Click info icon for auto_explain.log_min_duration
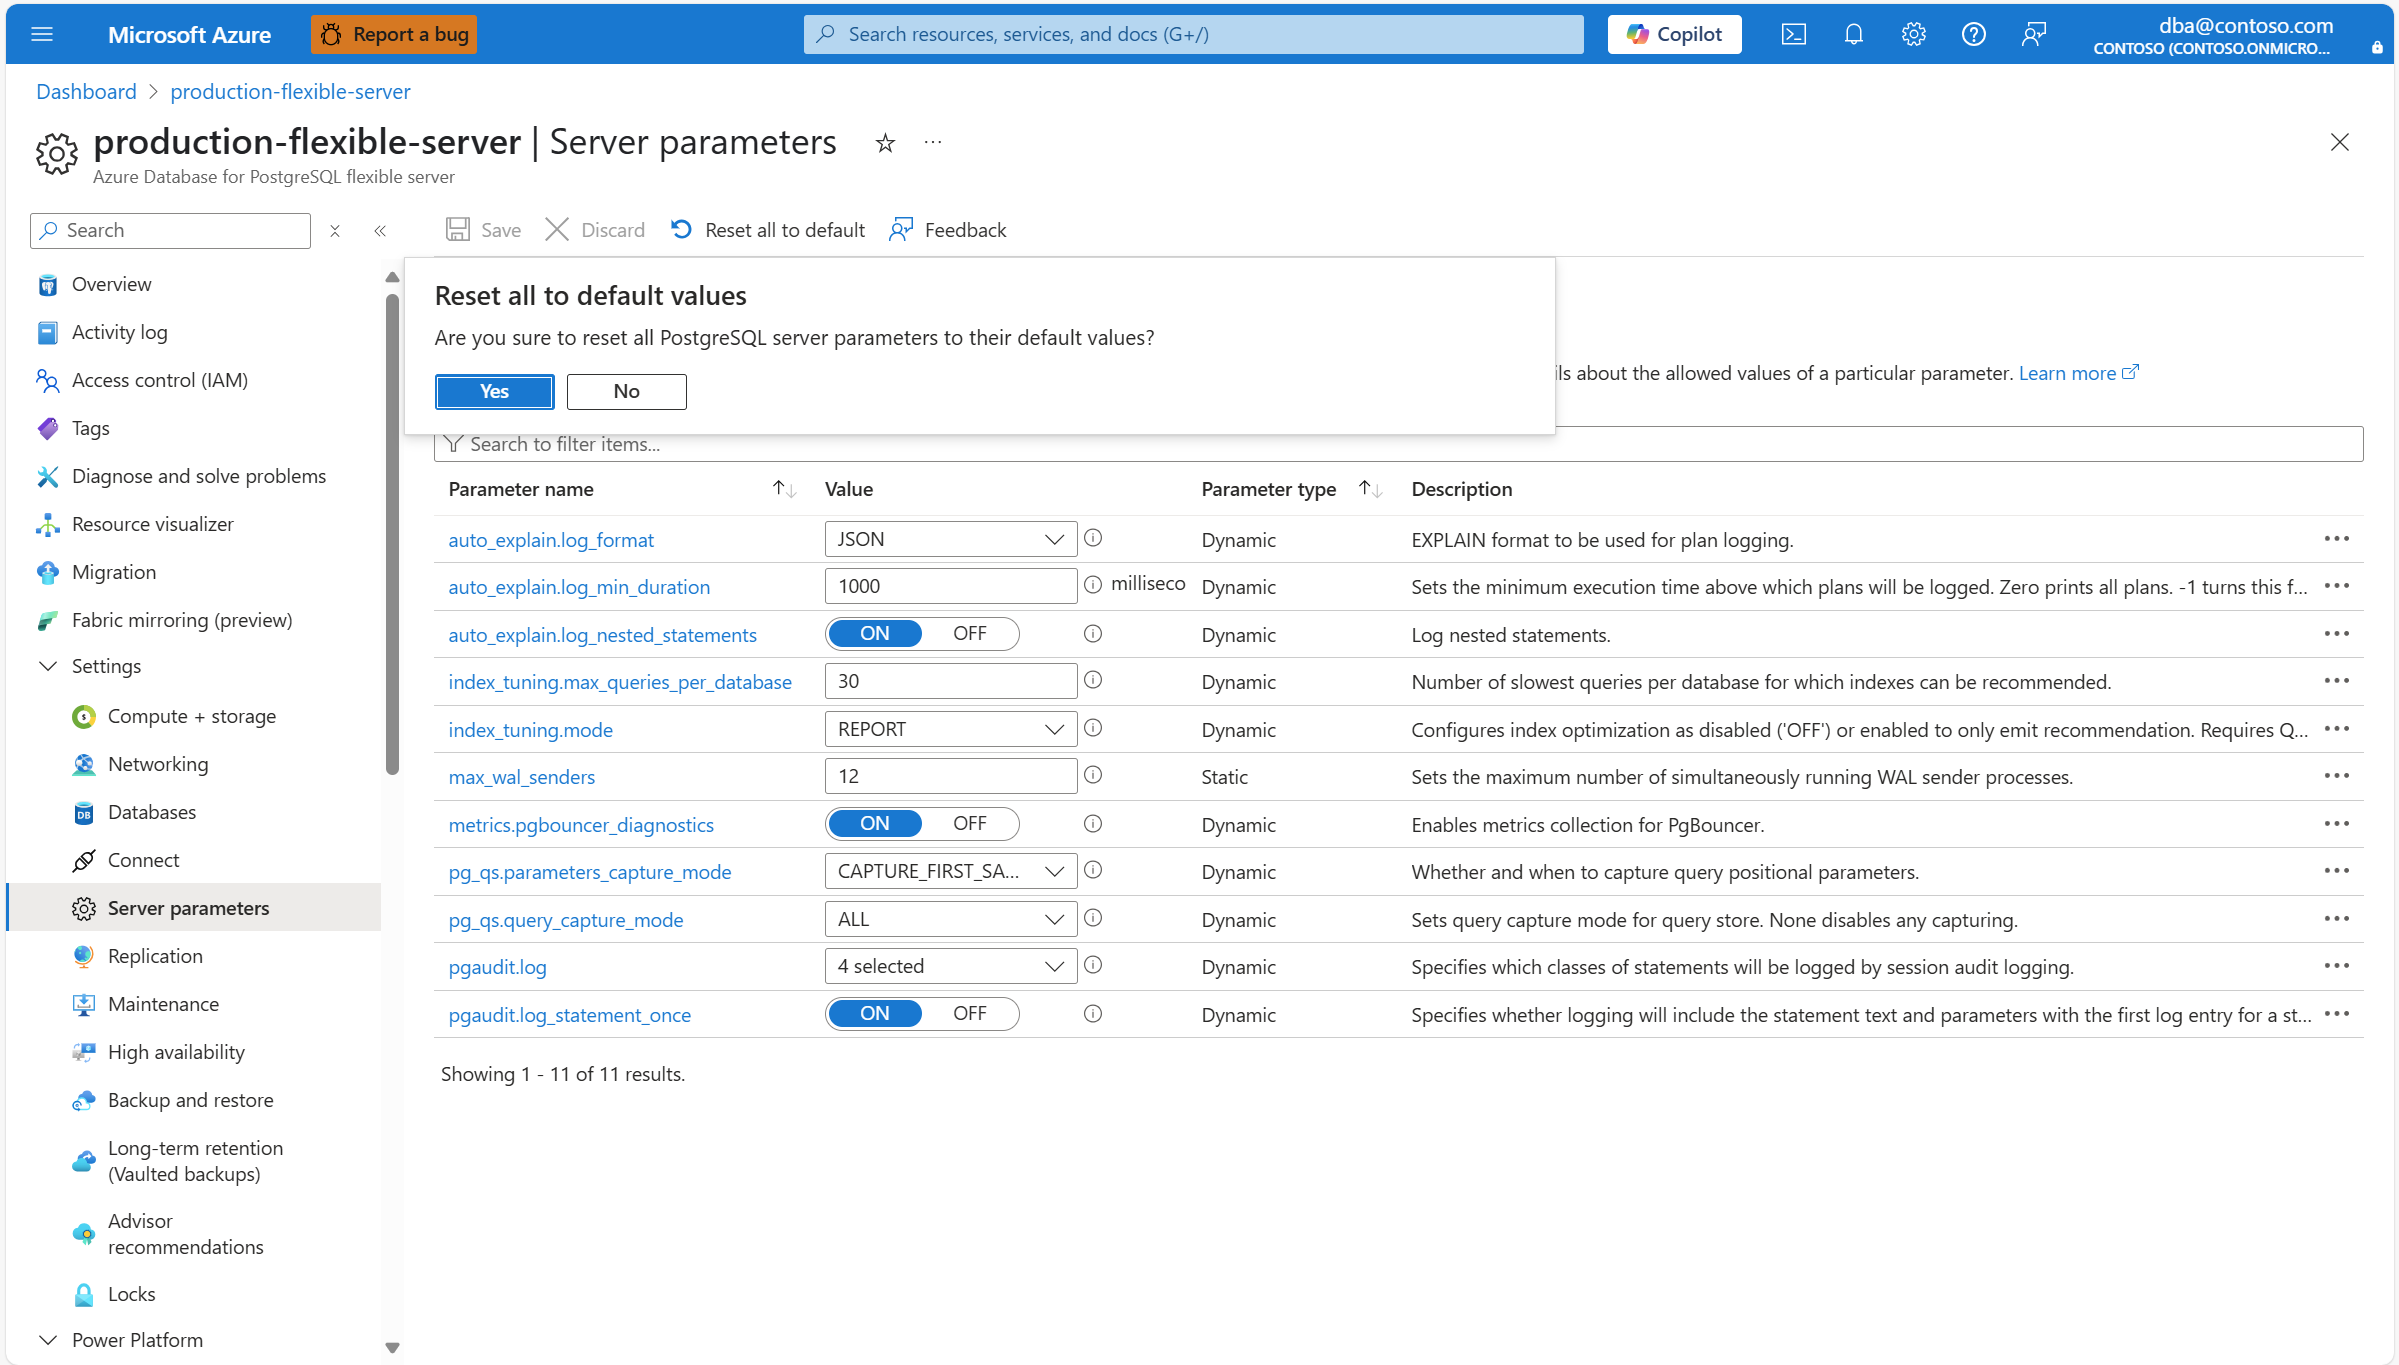This screenshot has width=2399, height=1365. coord(1093,585)
